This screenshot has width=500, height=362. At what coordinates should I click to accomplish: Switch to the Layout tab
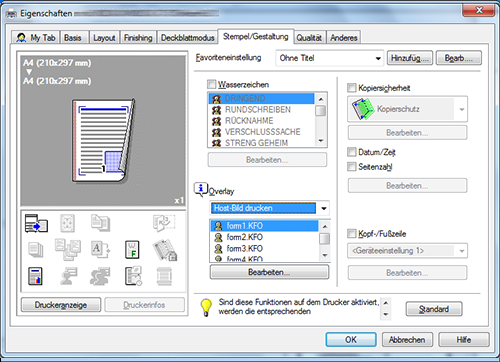click(104, 38)
